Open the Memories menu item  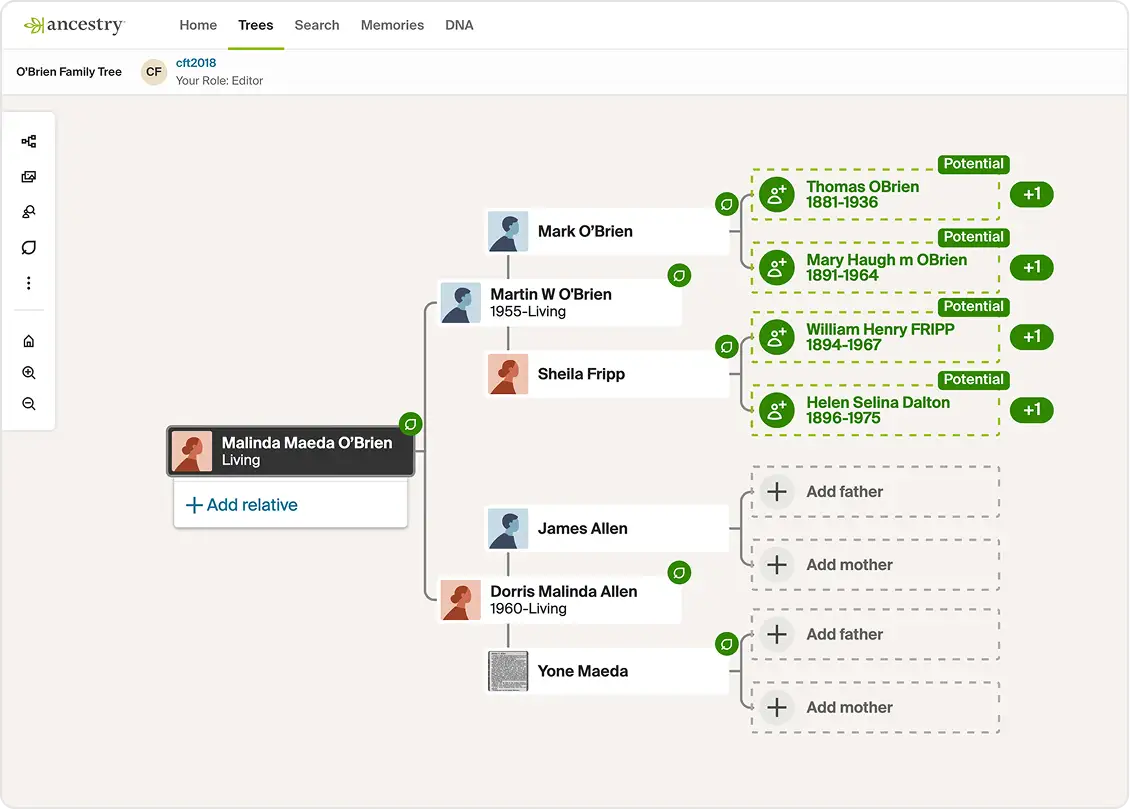[392, 25]
